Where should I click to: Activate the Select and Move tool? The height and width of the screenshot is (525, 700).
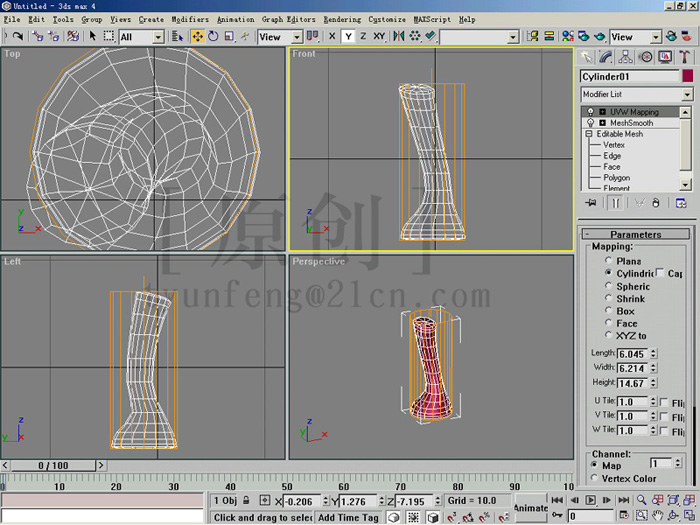point(197,37)
